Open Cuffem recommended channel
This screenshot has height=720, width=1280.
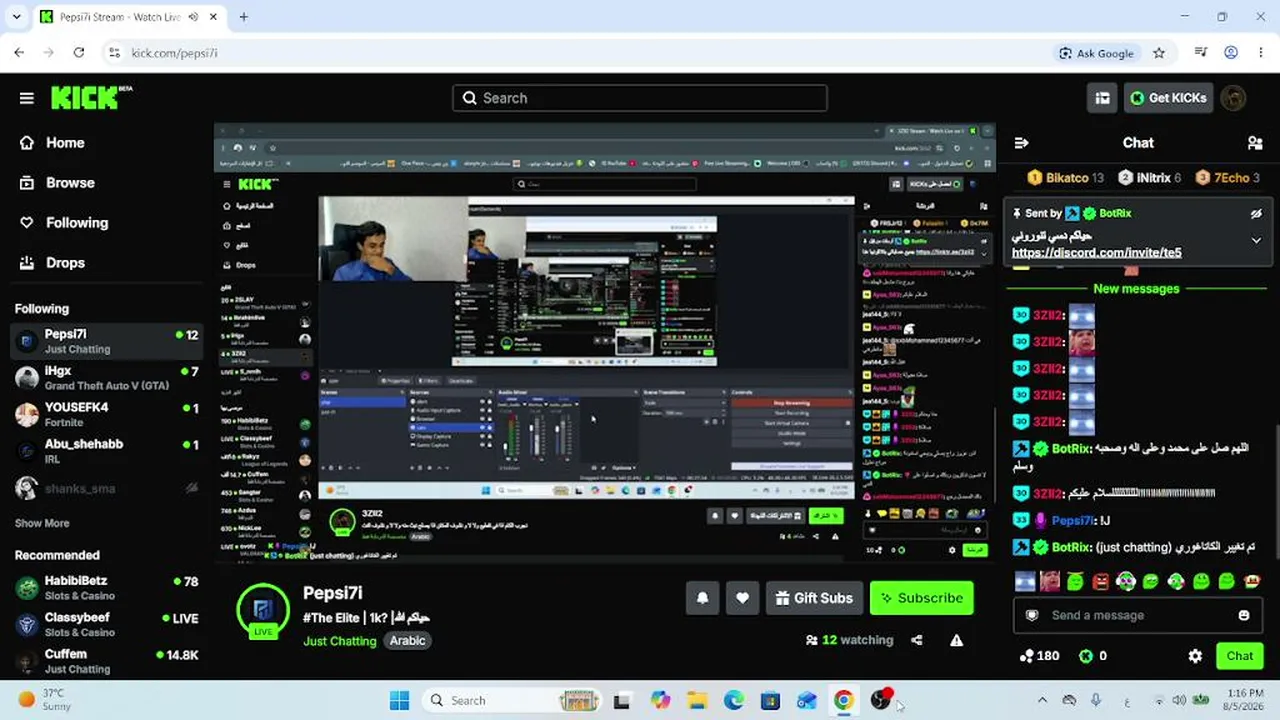pyautogui.click(x=108, y=661)
